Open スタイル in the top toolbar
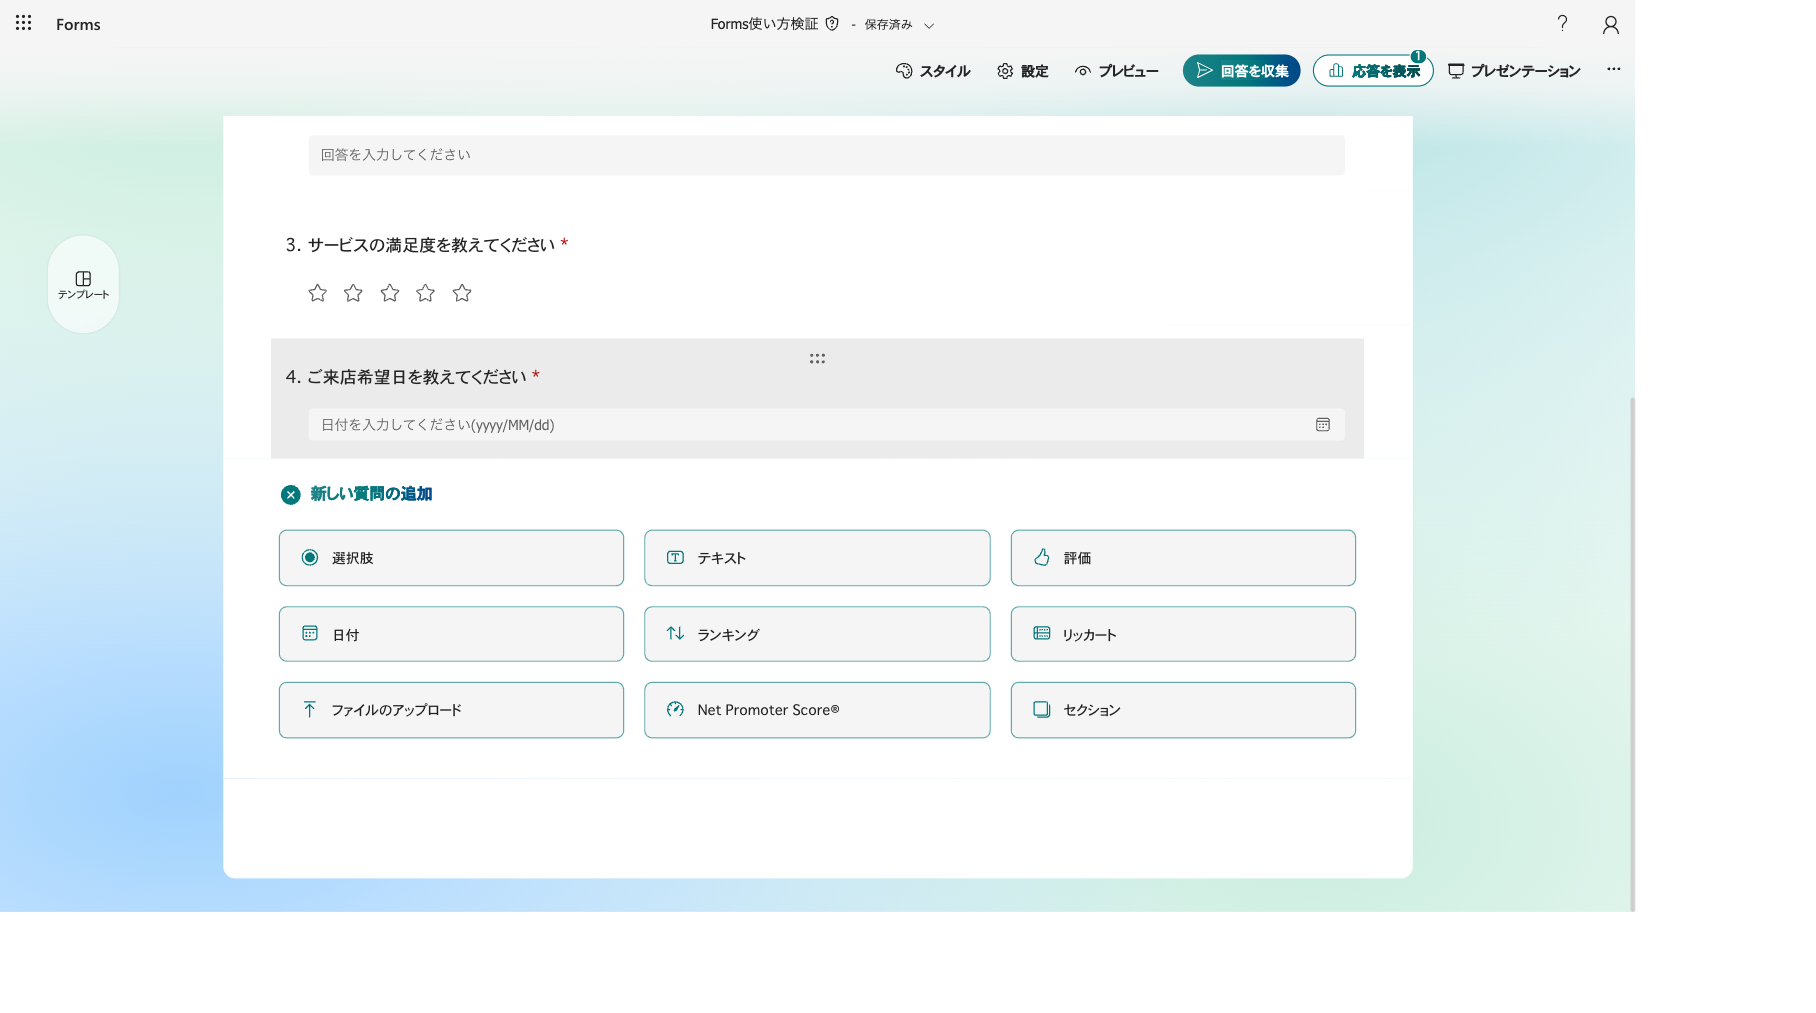The width and height of the screenshot is (1816, 1013). 933,71
